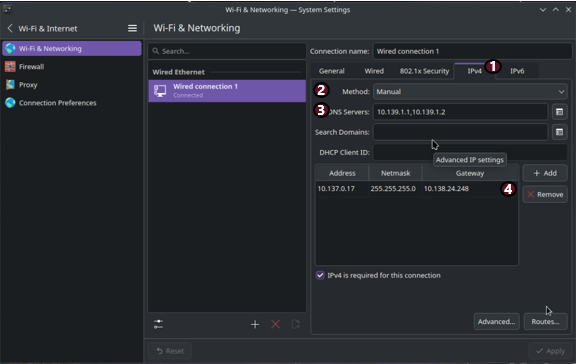
Task: Open the Routes... dialog
Action: (545, 321)
